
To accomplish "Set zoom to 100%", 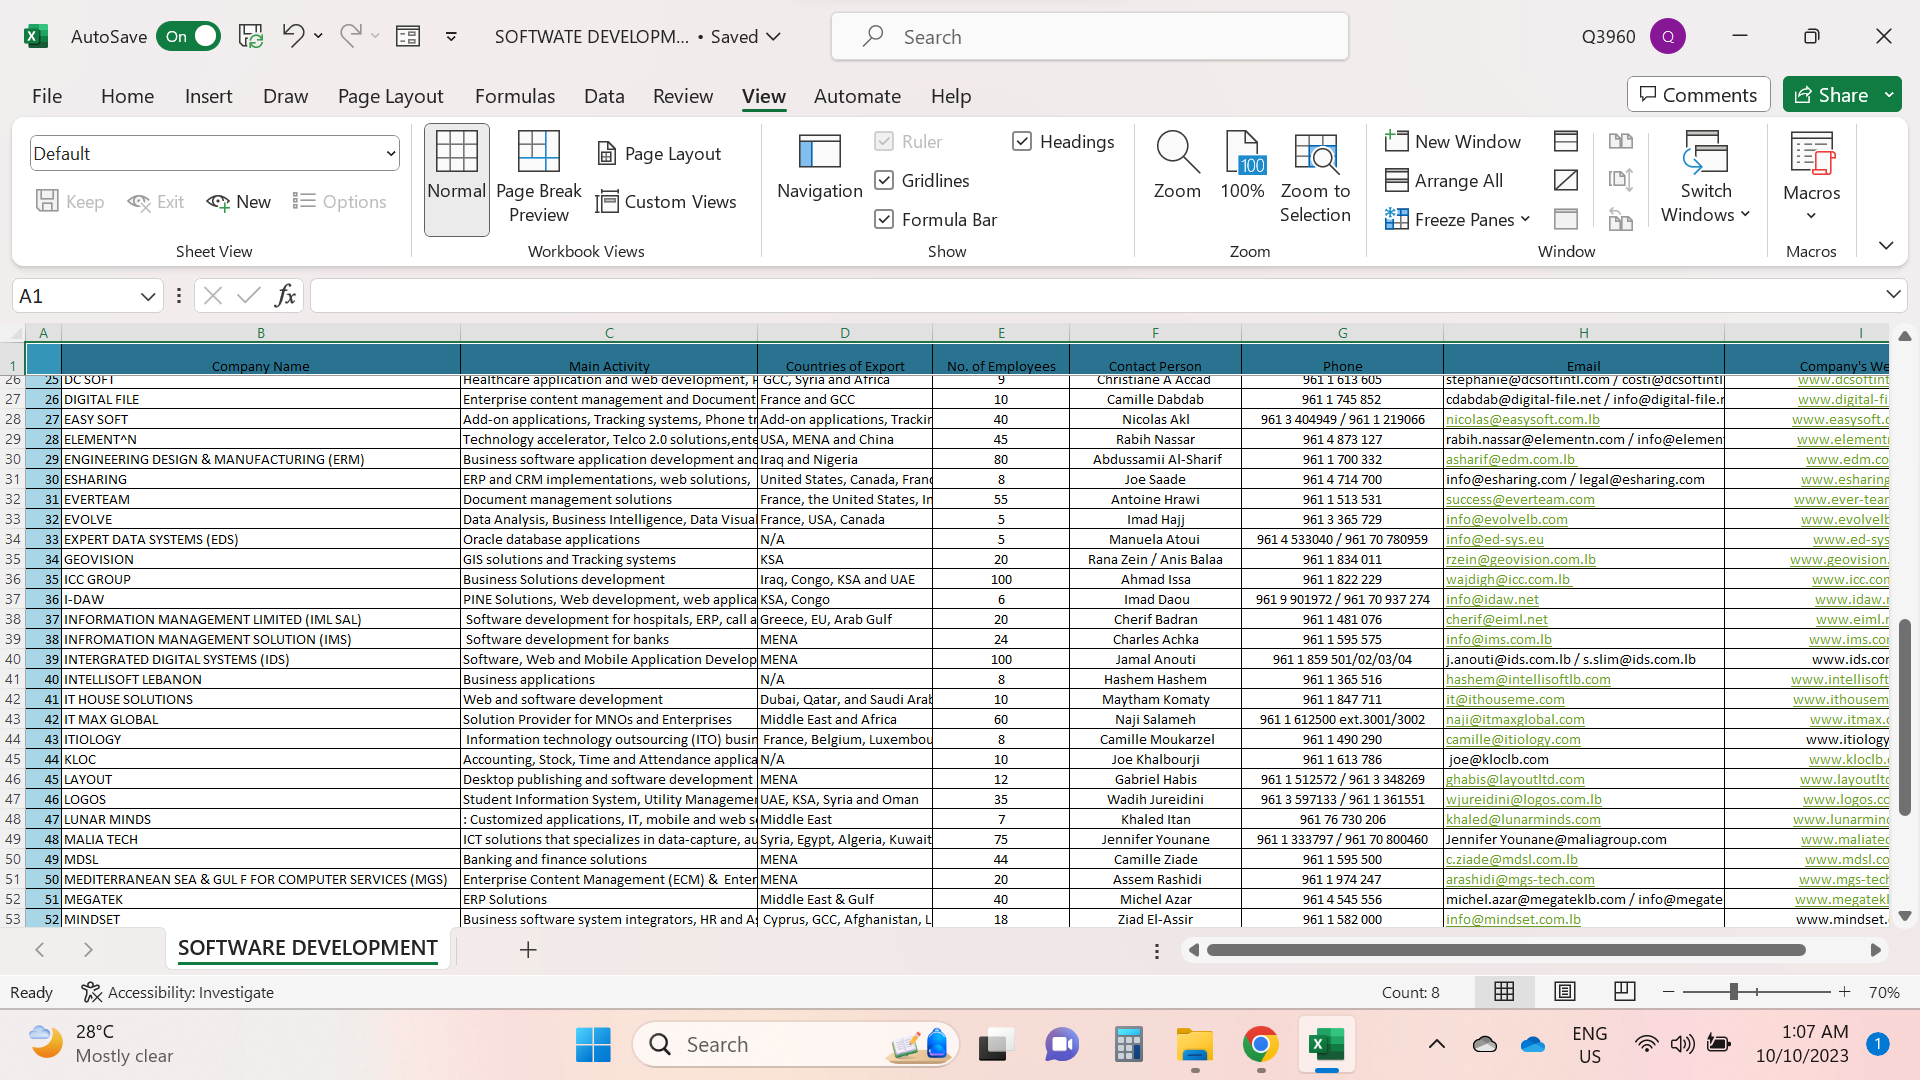I will tap(1242, 166).
